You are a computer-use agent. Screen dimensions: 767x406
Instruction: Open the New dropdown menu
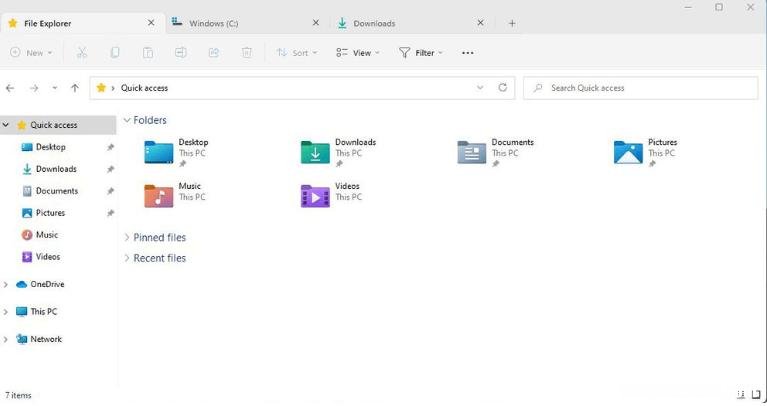[x=31, y=52]
